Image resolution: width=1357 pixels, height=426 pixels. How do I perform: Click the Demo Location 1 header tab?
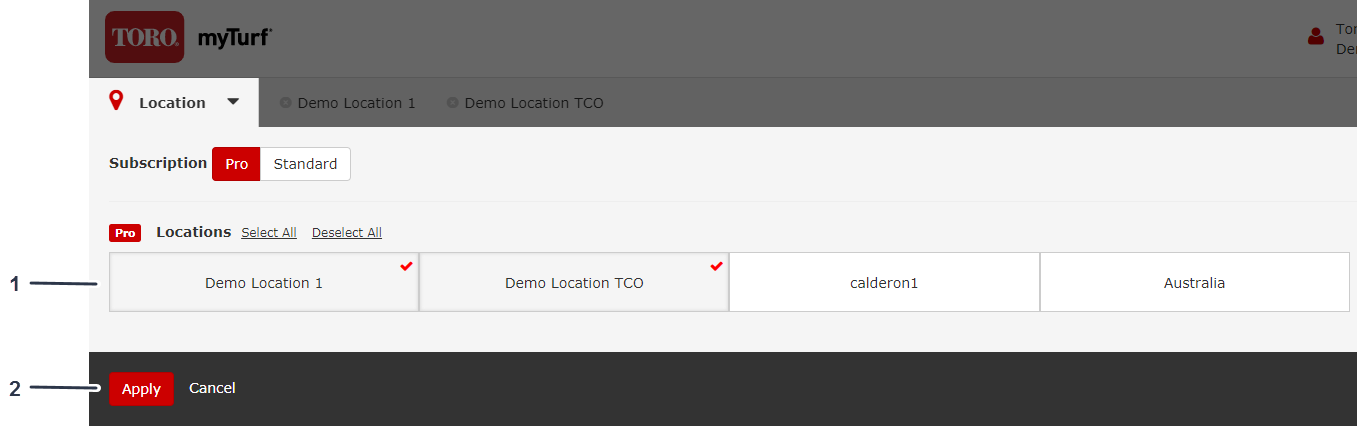click(356, 103)
